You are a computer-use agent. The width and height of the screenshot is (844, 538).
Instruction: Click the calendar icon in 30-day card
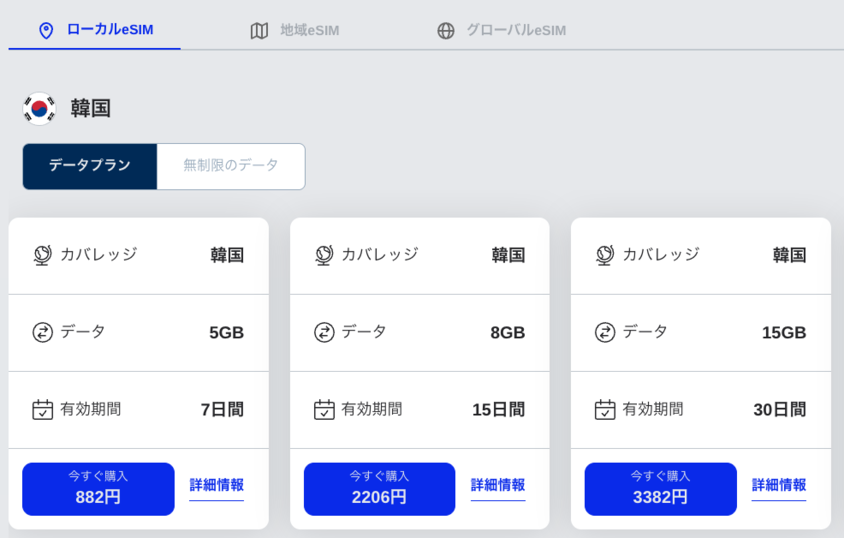click(x=605, y=409)
